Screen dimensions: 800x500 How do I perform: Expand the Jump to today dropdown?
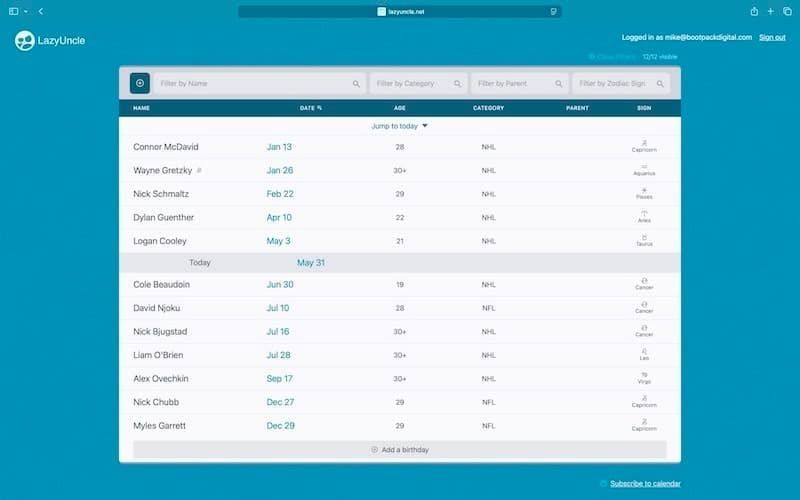tap(400, 126)
